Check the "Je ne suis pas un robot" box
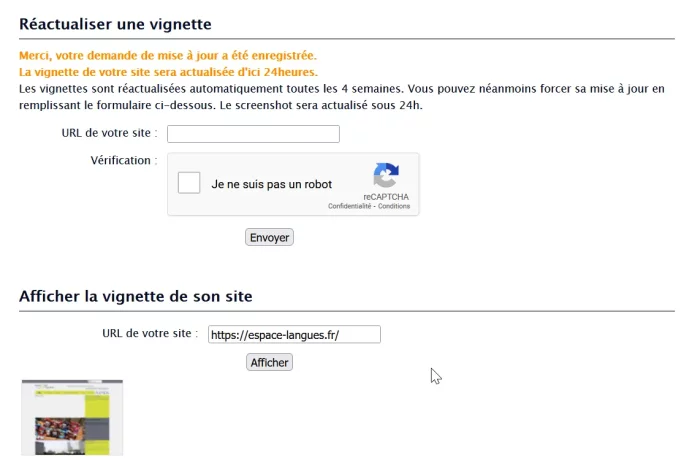 pyautogui.click(x=189, y=184)
